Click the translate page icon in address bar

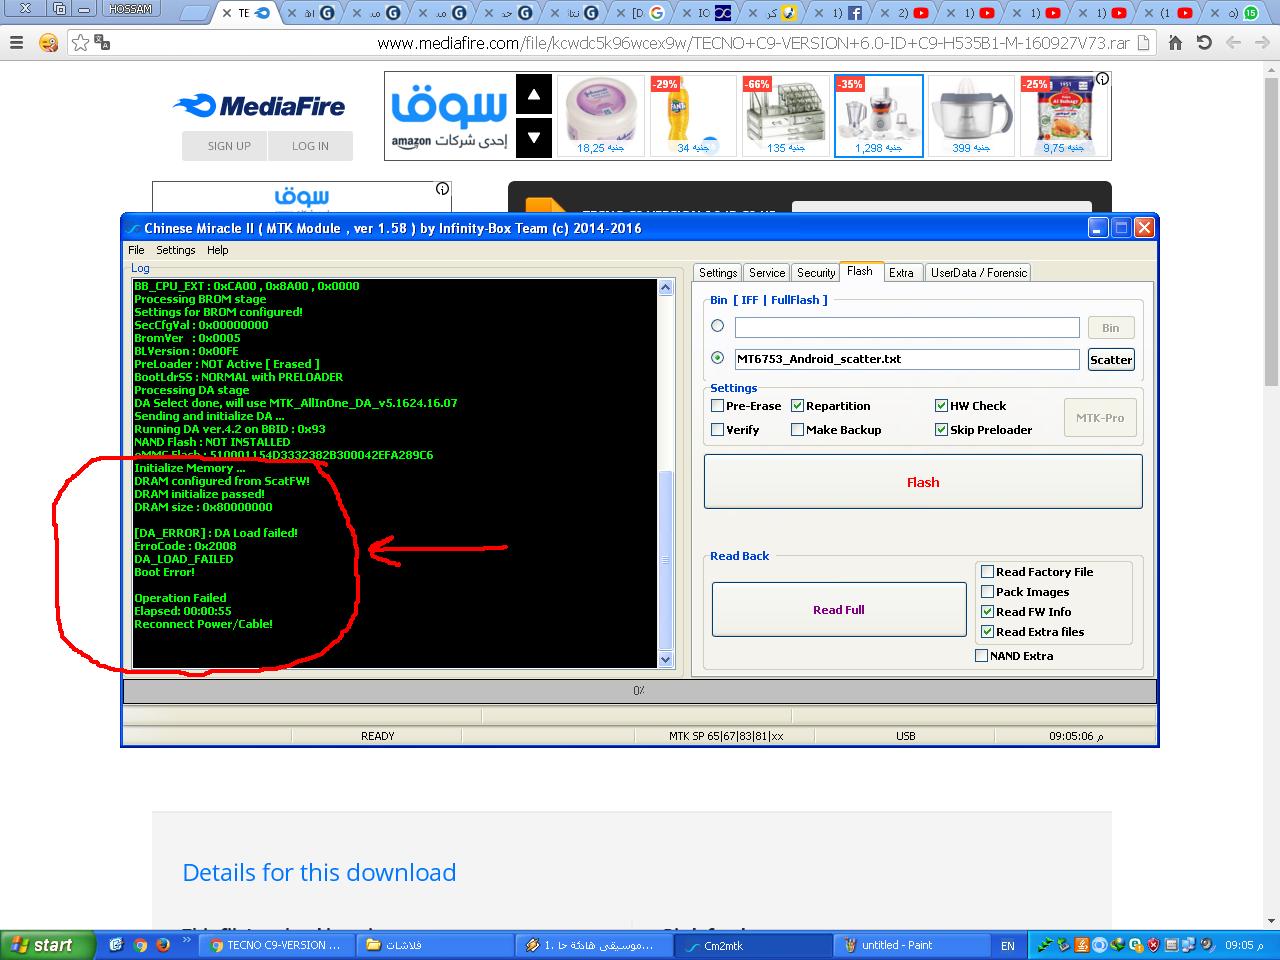click(102, 43)
